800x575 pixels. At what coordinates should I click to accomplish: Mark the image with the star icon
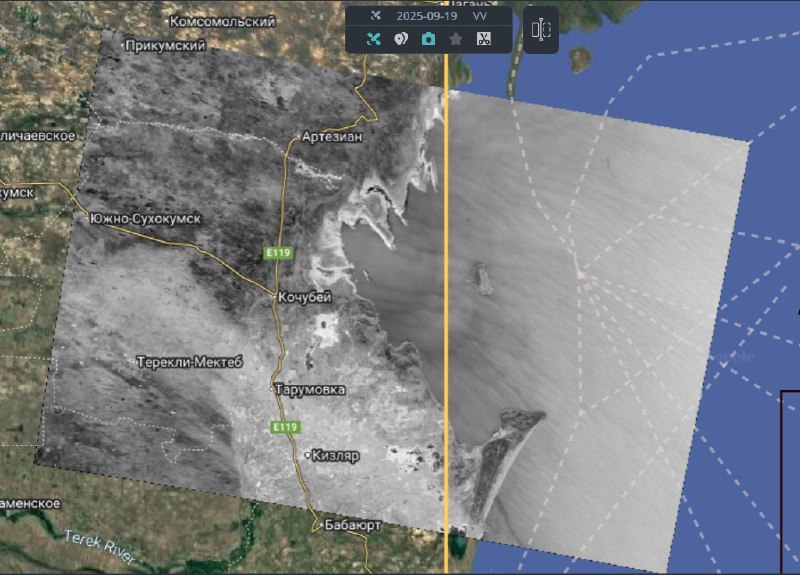click(456, 39)
